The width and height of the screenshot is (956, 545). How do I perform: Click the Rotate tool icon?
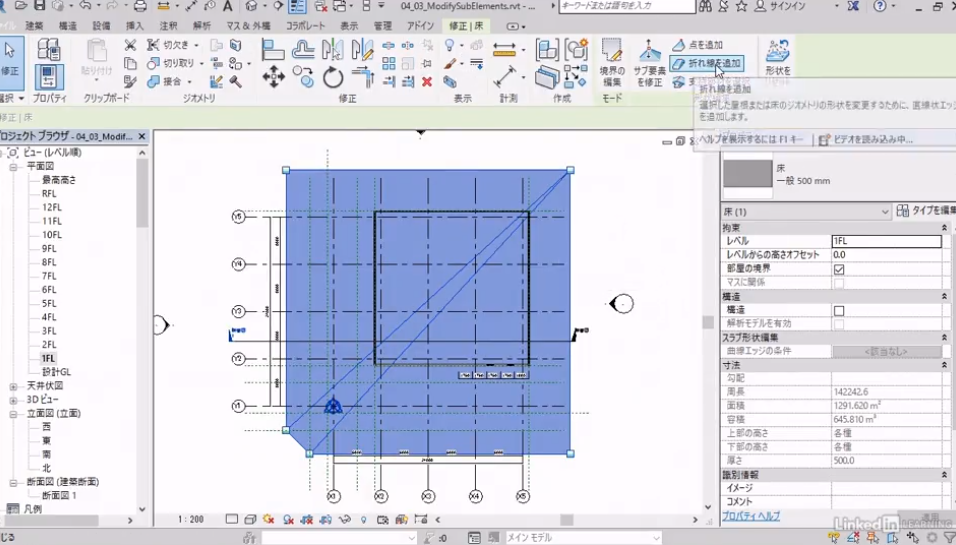point(333,78)
